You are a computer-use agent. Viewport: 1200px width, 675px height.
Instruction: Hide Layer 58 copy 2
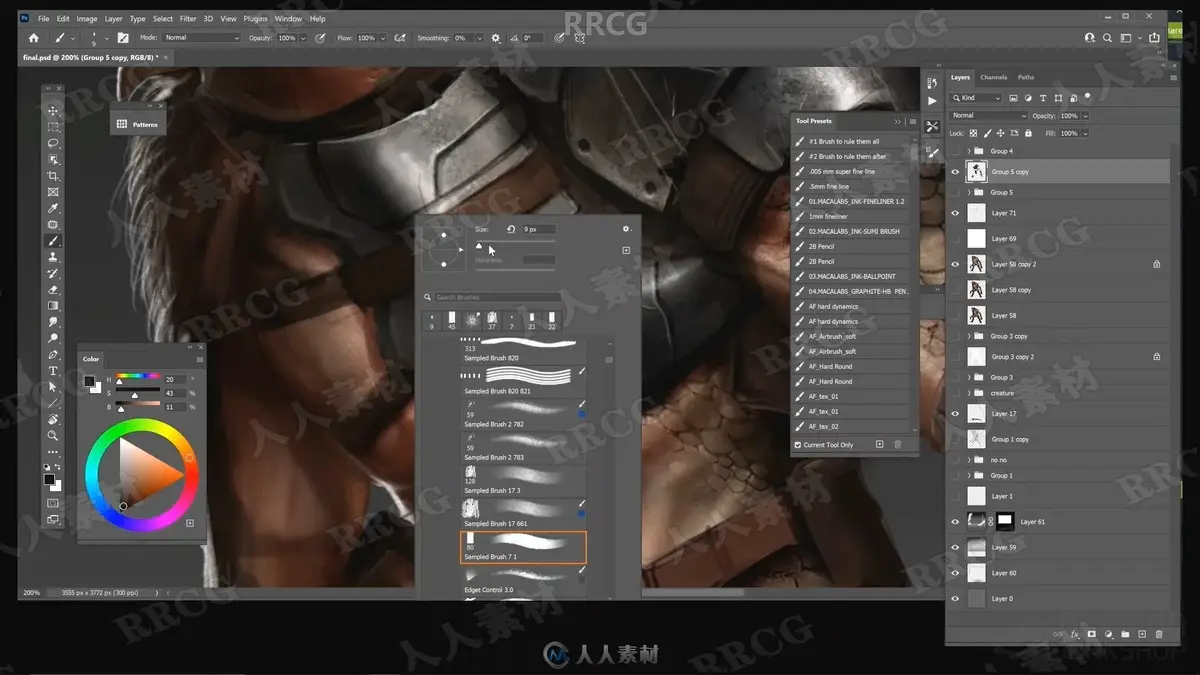(x=955, y=265)
